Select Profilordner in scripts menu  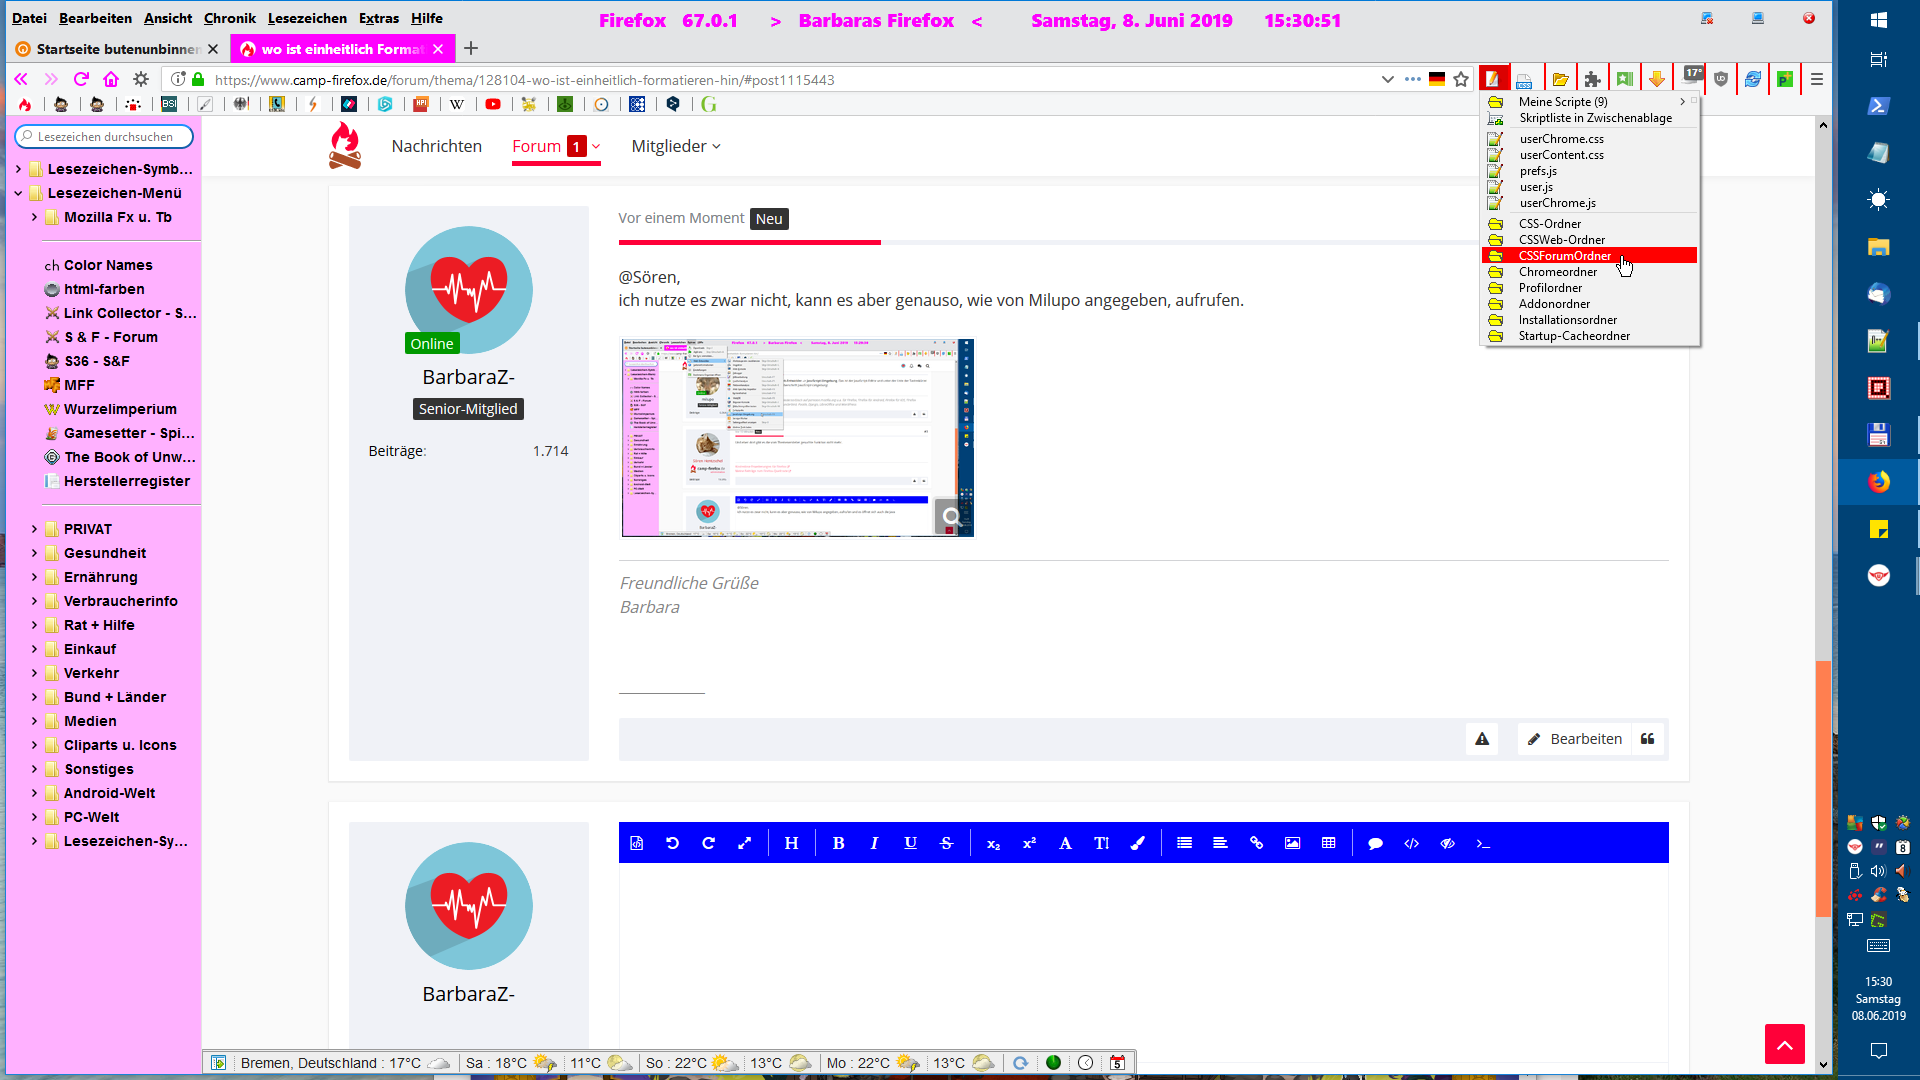coord(1550,288)
